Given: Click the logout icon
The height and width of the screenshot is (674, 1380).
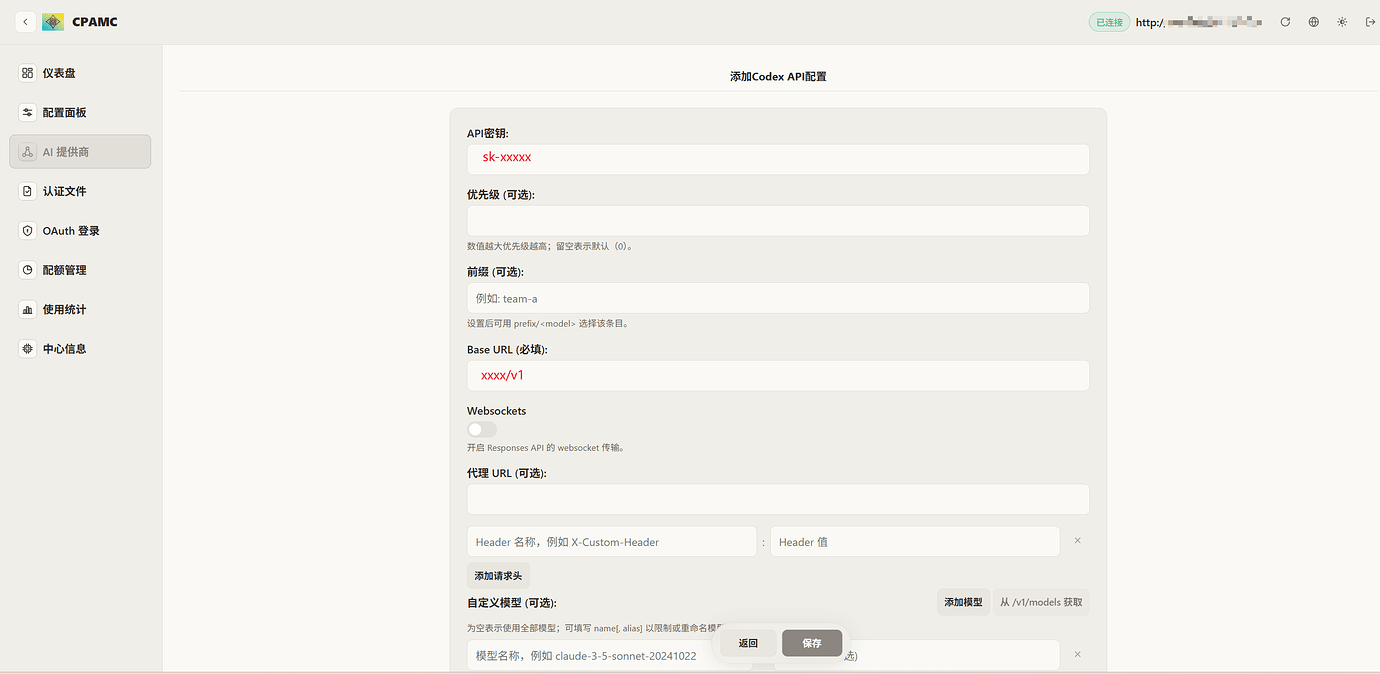Looking at the screenshot, I should [1370, 22].
